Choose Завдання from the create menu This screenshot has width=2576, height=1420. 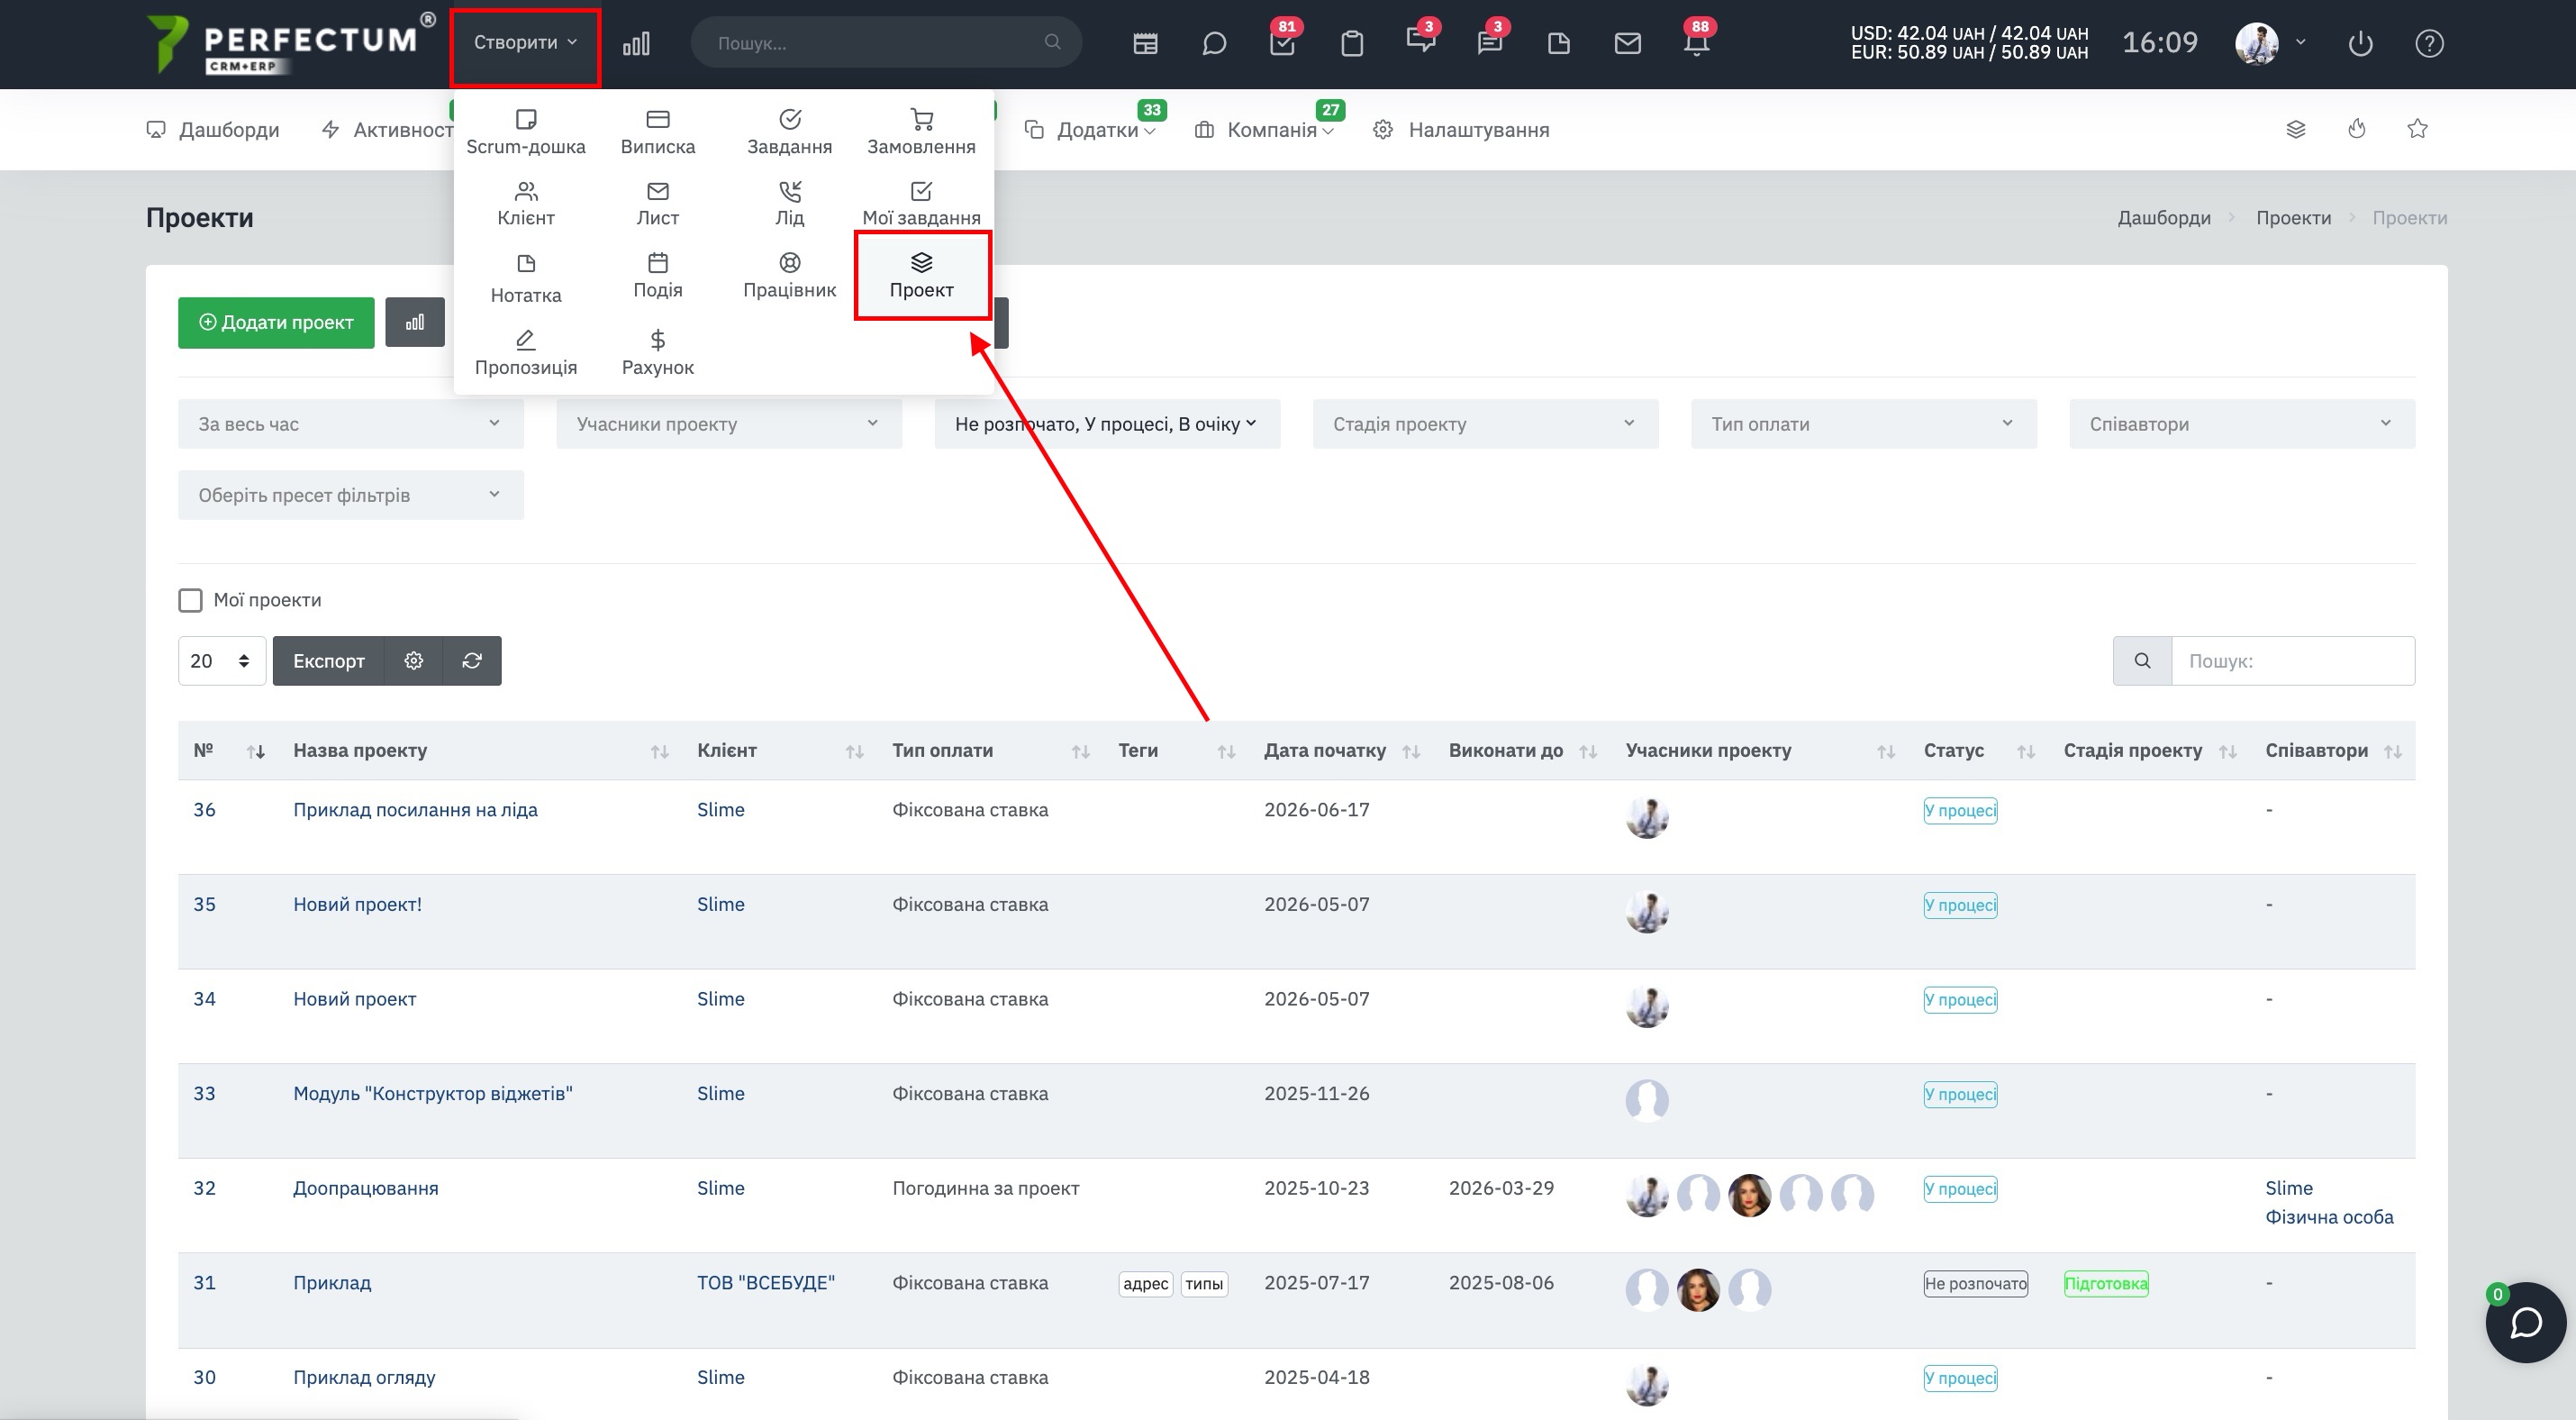[789, 132]
